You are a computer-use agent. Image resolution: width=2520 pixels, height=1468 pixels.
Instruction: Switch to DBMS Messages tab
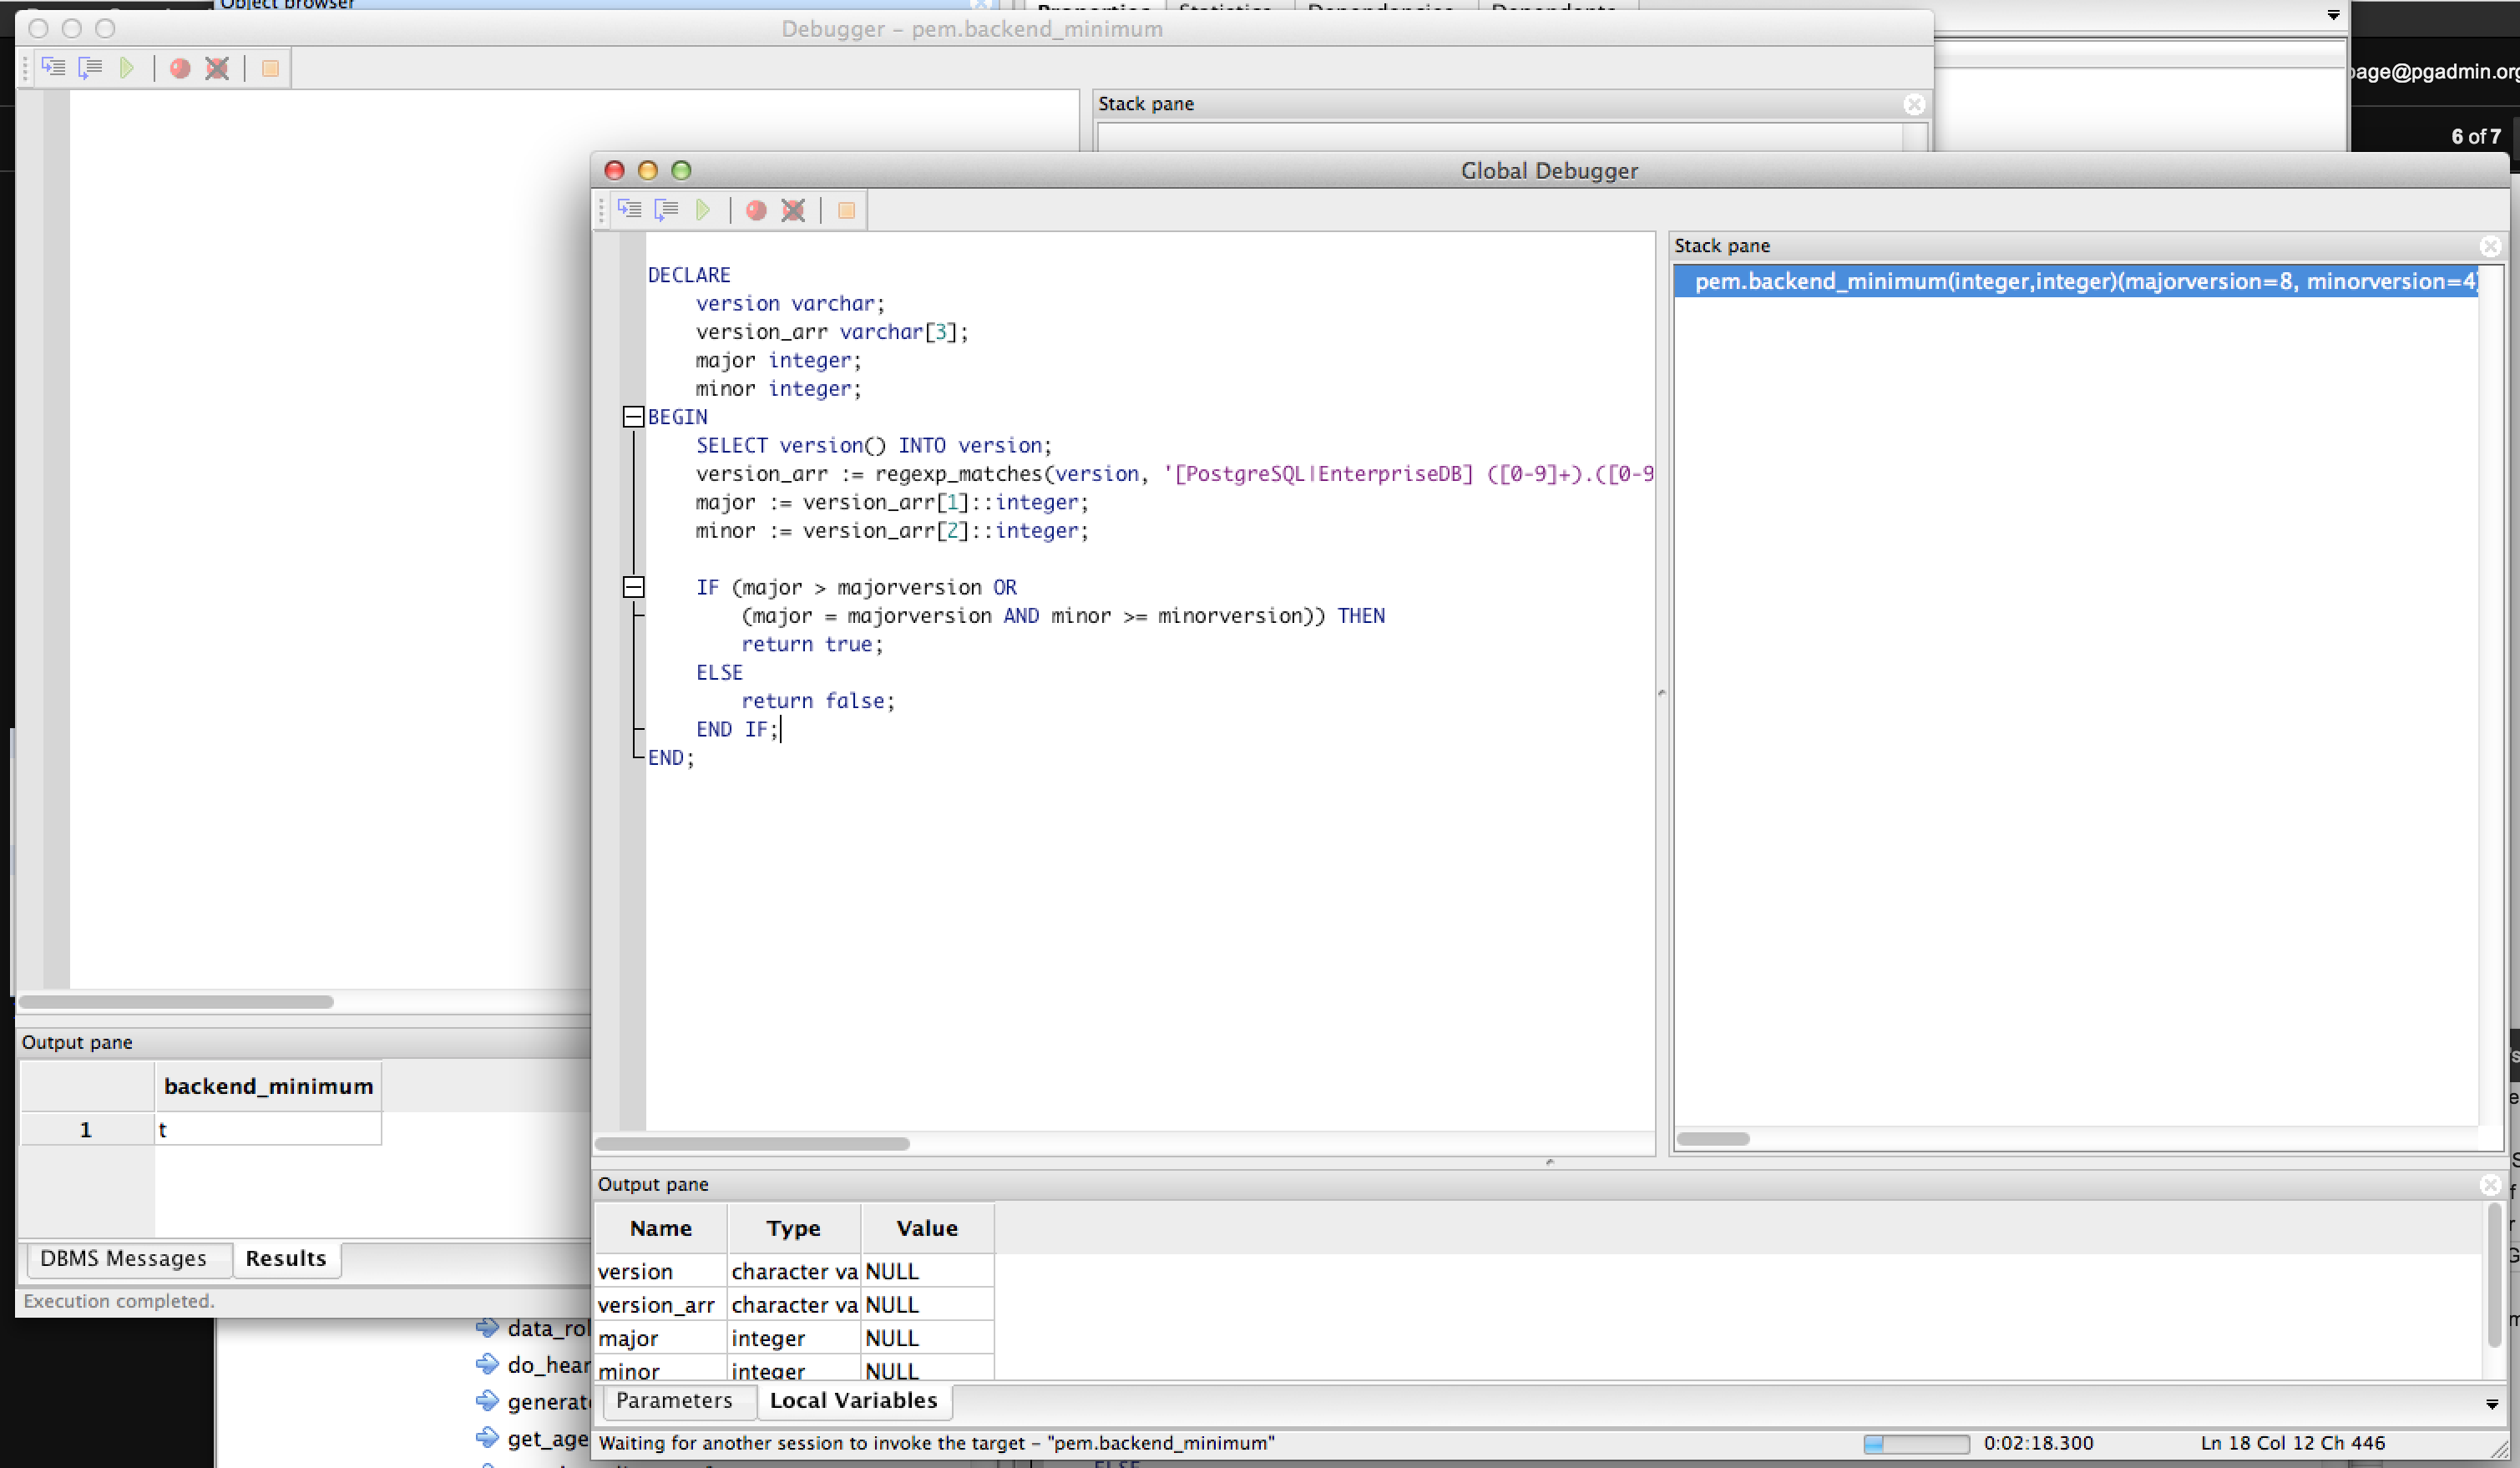123,1258
